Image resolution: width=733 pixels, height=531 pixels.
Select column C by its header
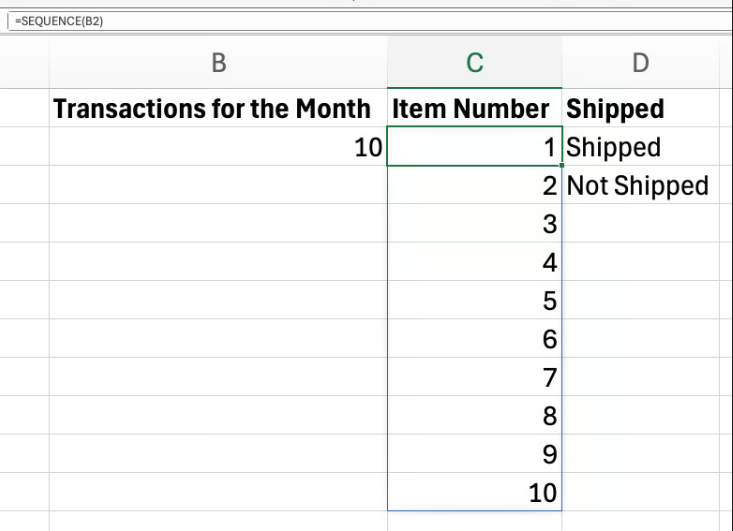click(x=475, y=63)
